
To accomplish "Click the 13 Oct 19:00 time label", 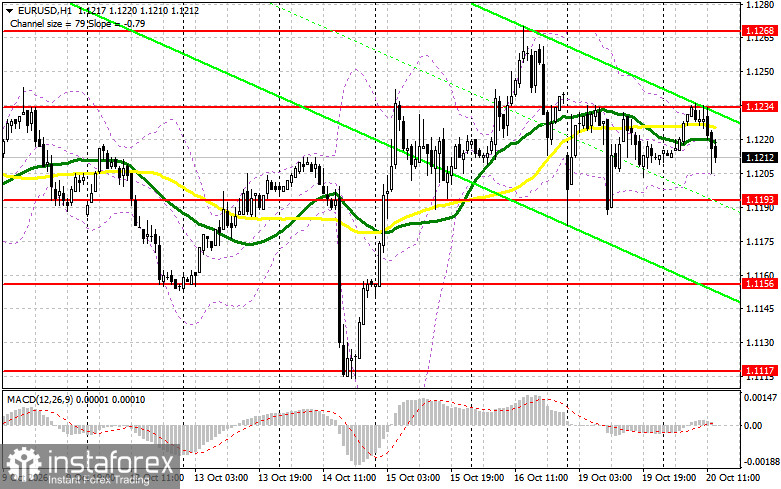I will tap(285, 478).
